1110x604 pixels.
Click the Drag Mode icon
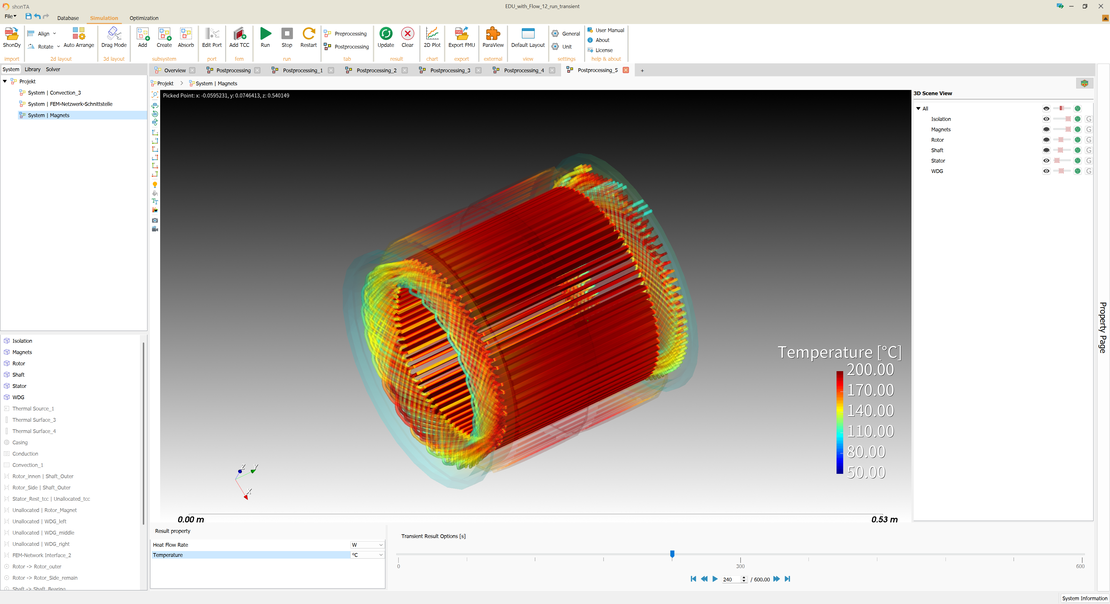pos(113,35)
